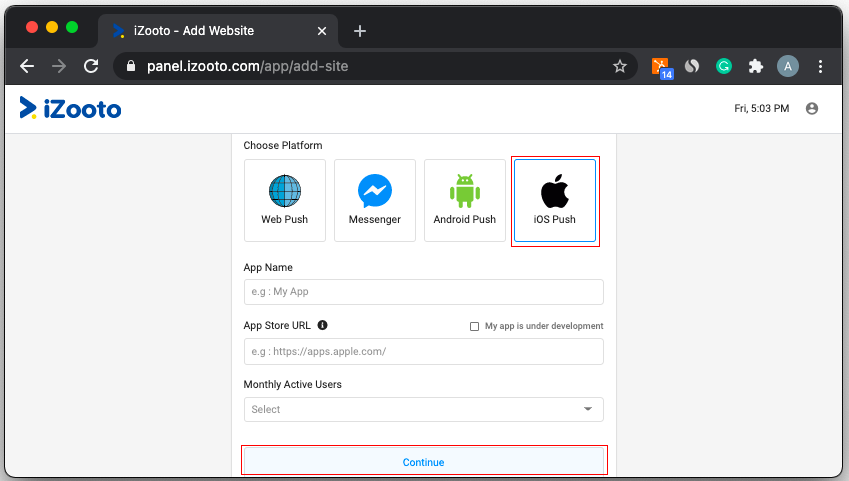
Task: Click the Fri, 5:03 PM time text
Action: click(761, 108)
